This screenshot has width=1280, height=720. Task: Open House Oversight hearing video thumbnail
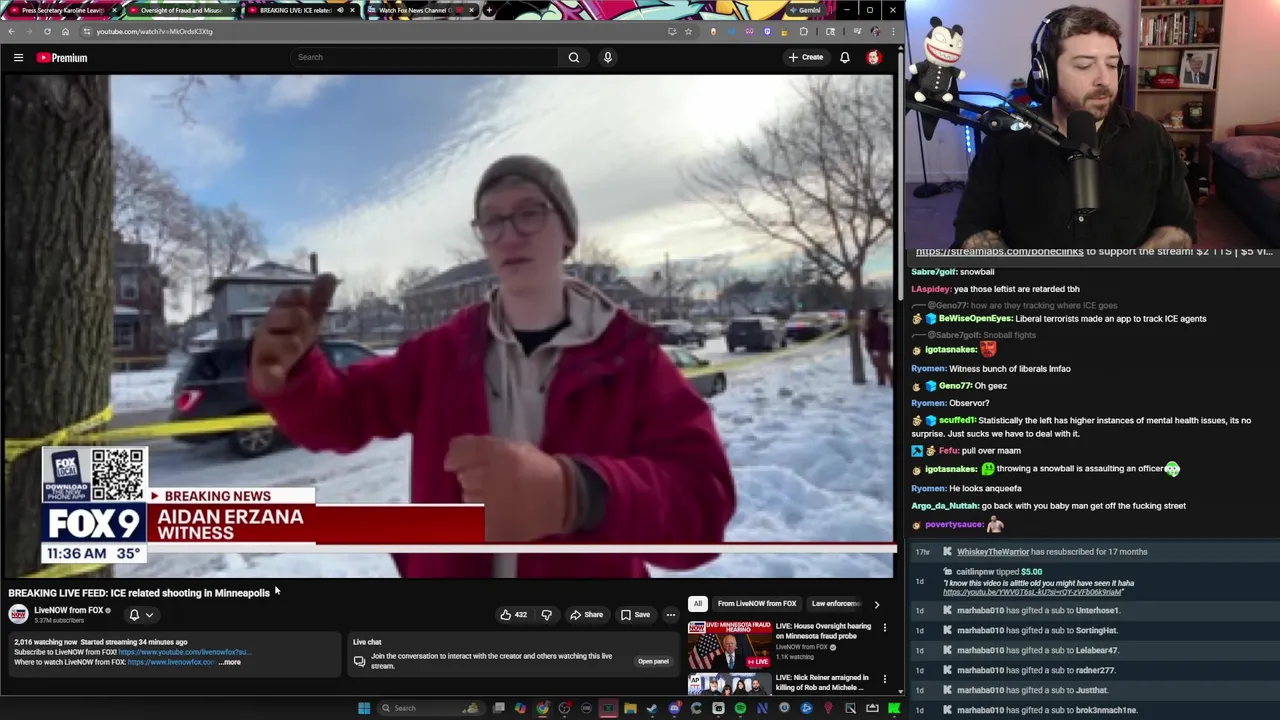tap(729, 643)
